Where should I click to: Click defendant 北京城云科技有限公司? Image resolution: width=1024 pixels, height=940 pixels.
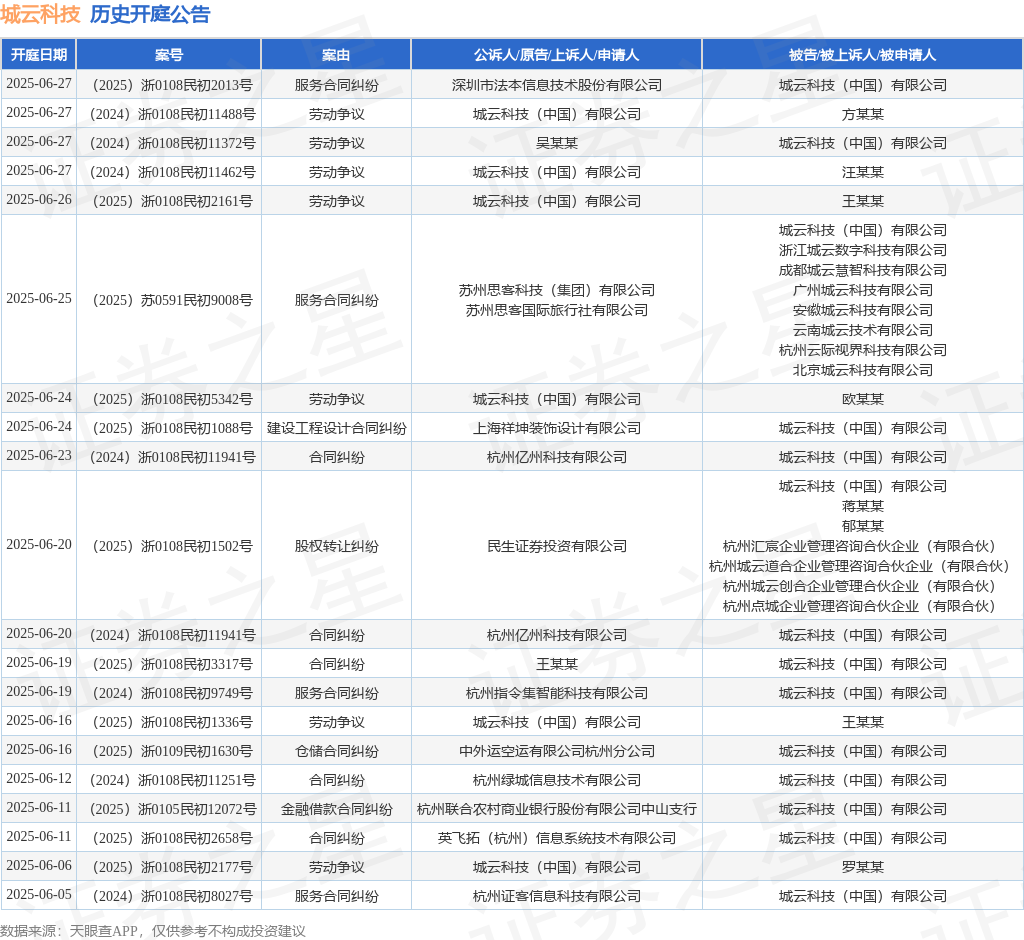click(862, 370)
